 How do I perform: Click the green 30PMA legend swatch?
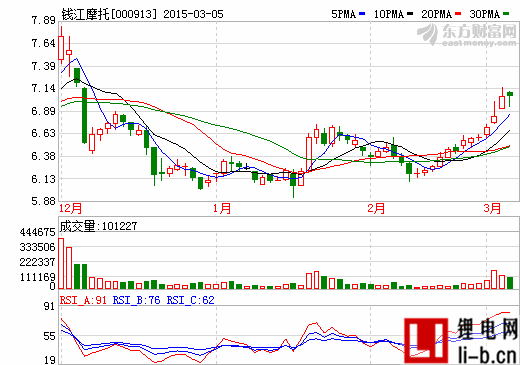click(506, 14)
